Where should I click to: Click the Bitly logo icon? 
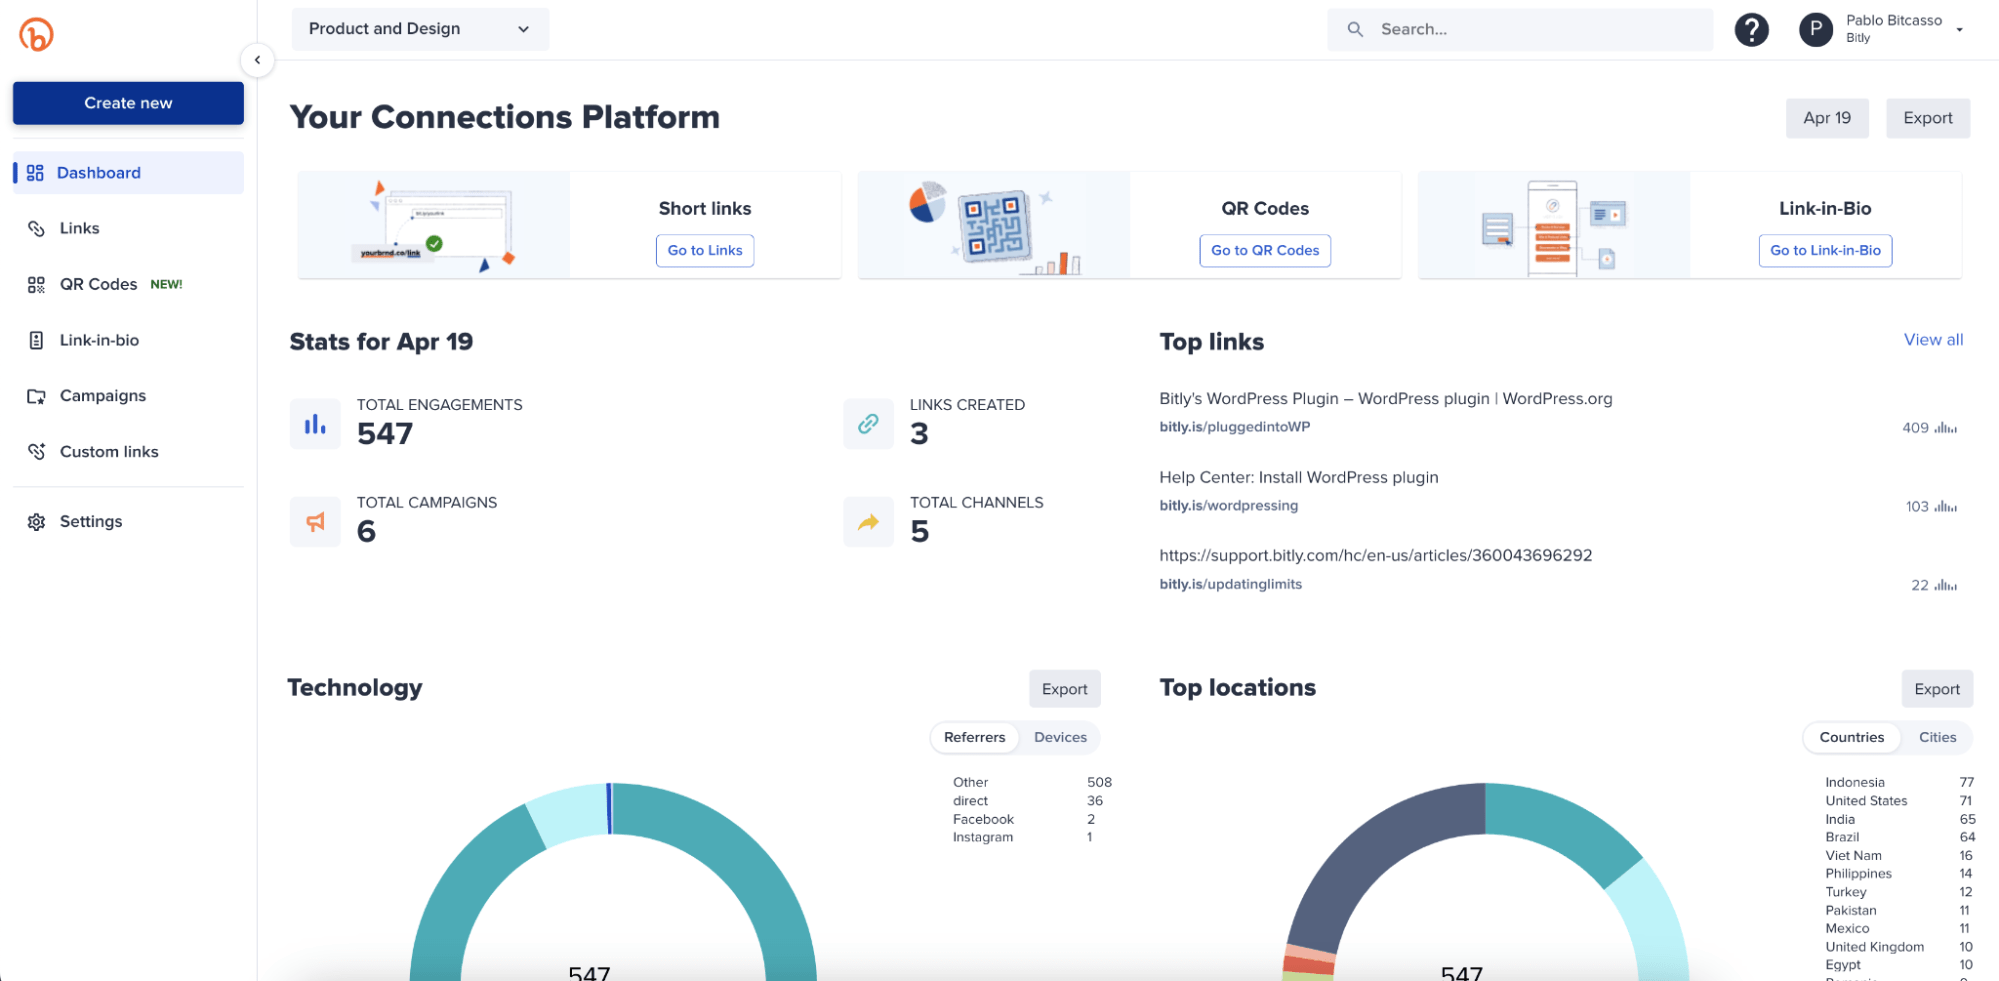pyautogui.click(x=36, y=35)
